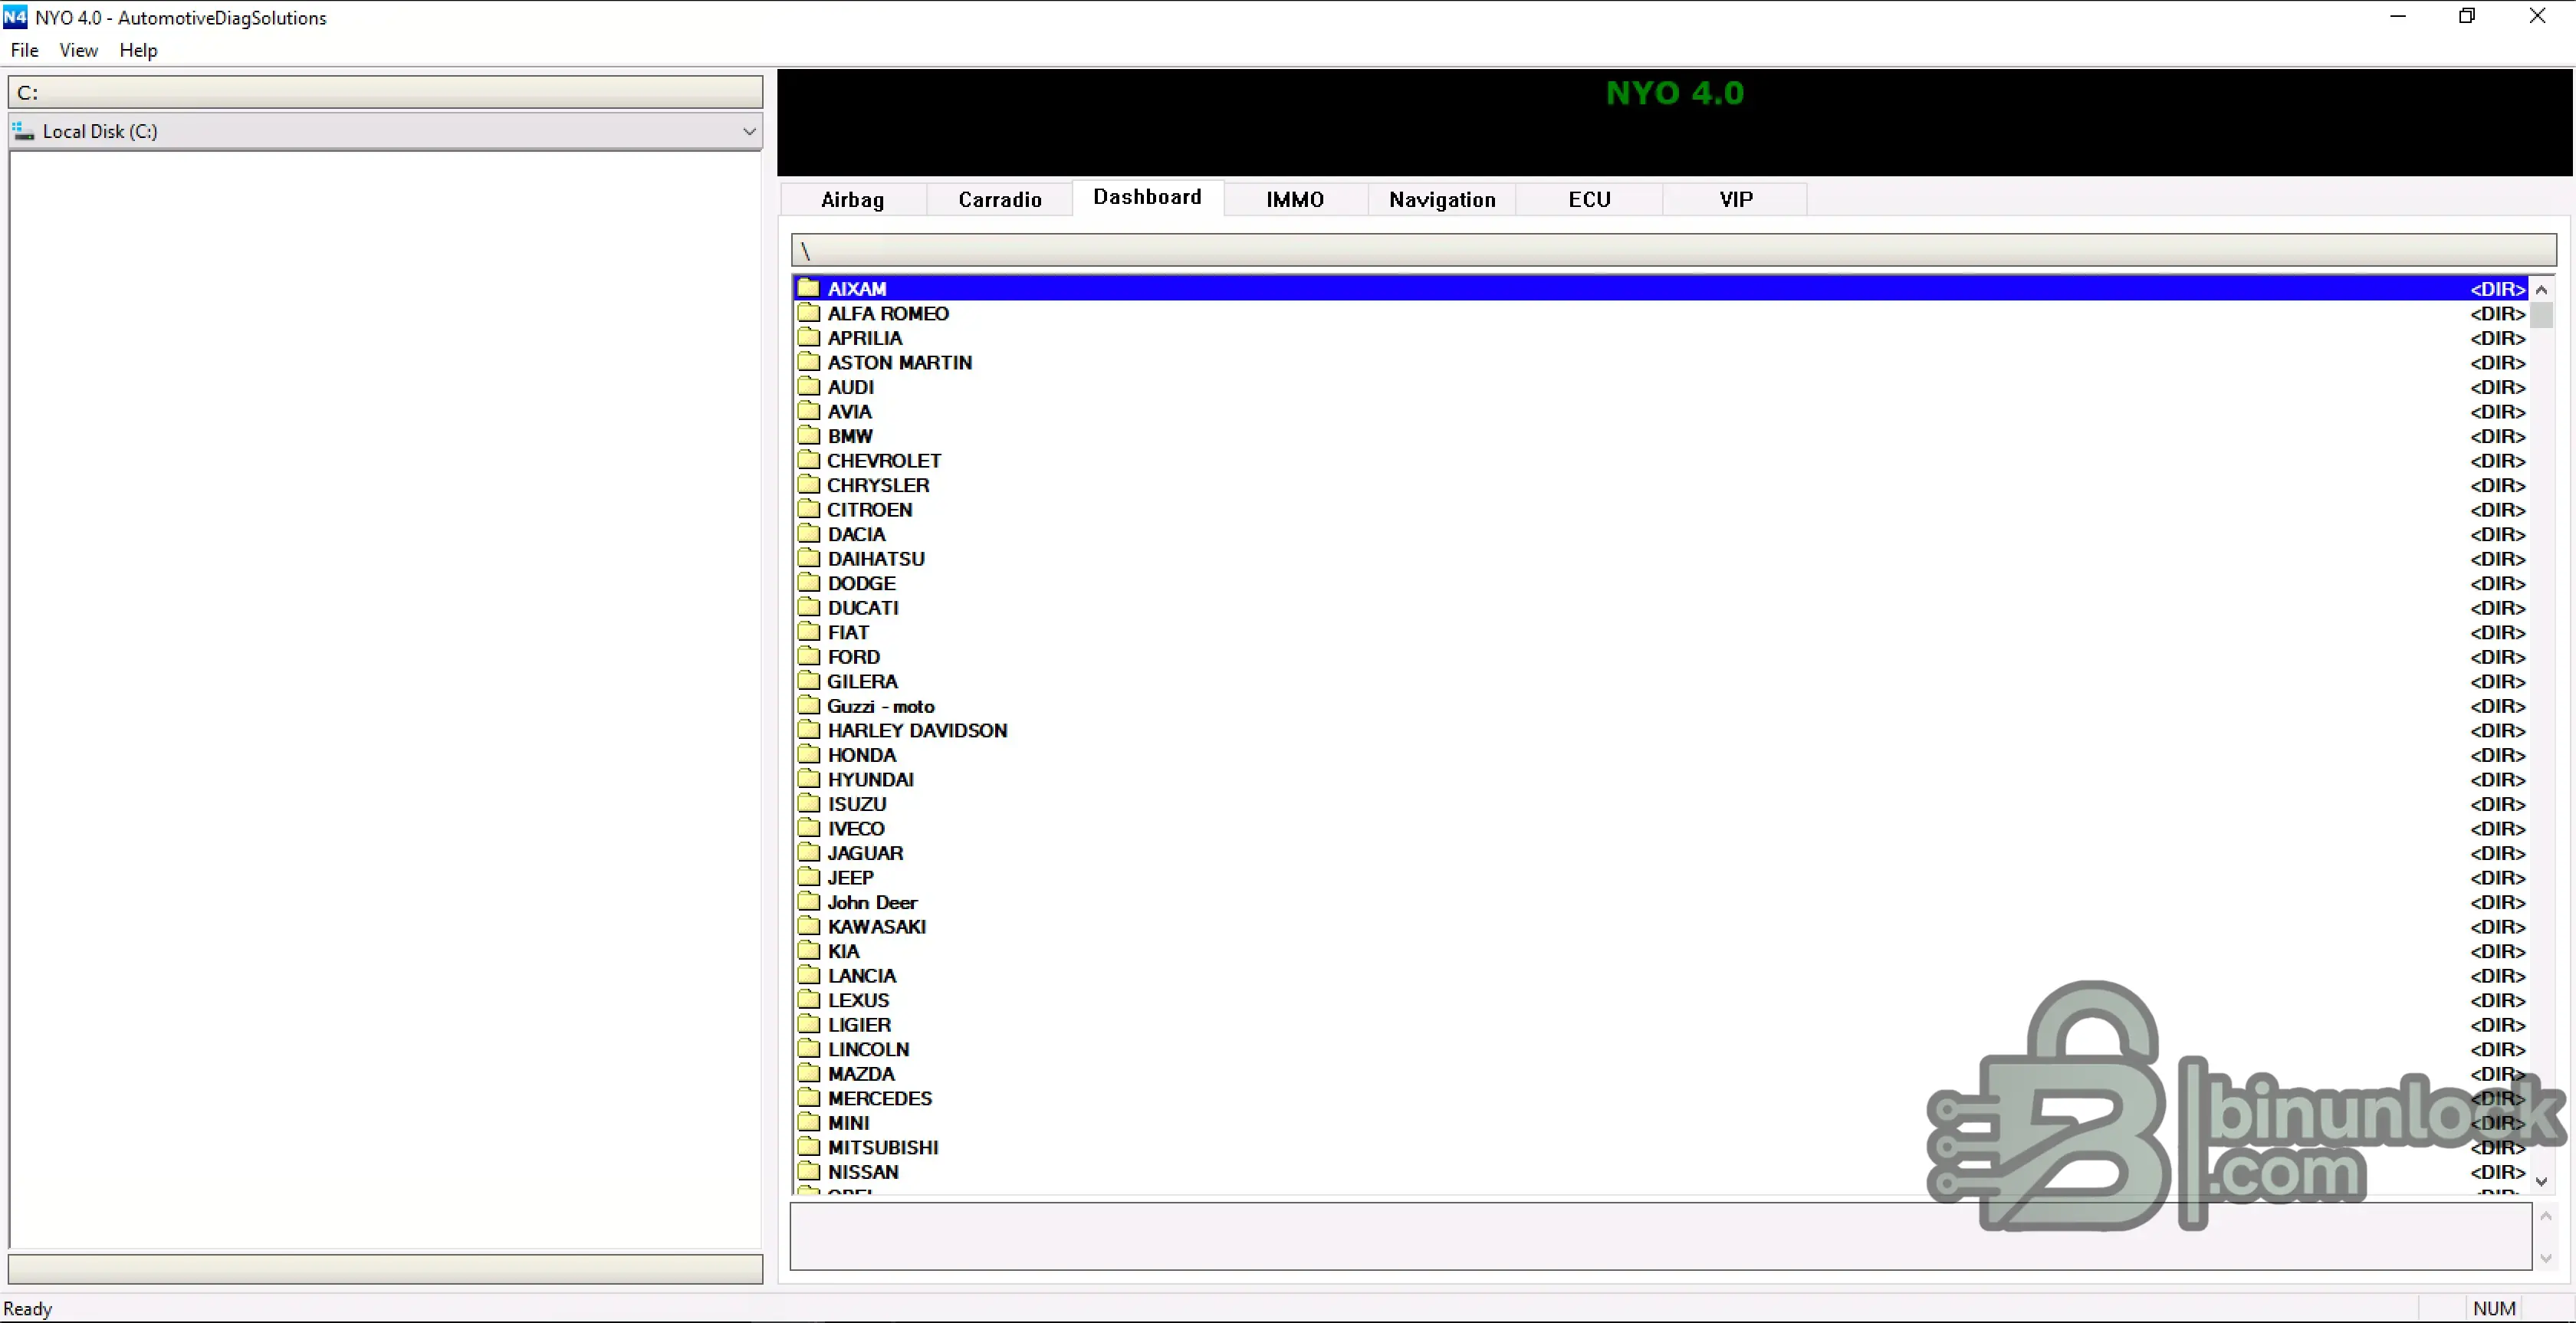Viewport: 2576px width, 1323px height.
Task: Select the LANCIA row
Action: point(1660,975)
